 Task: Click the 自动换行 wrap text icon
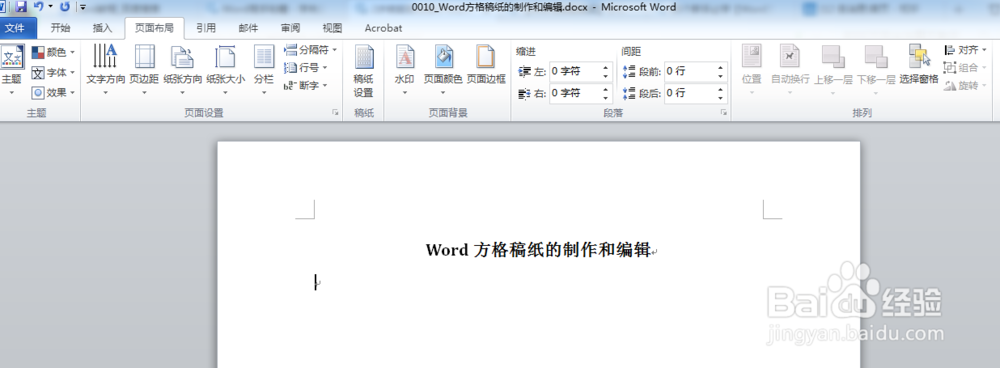tap(790, 57)
